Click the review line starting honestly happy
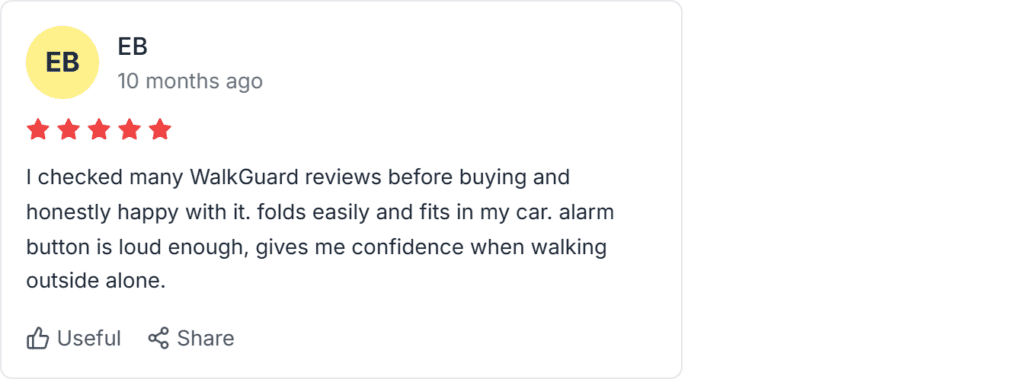 [x=320, y=212]
